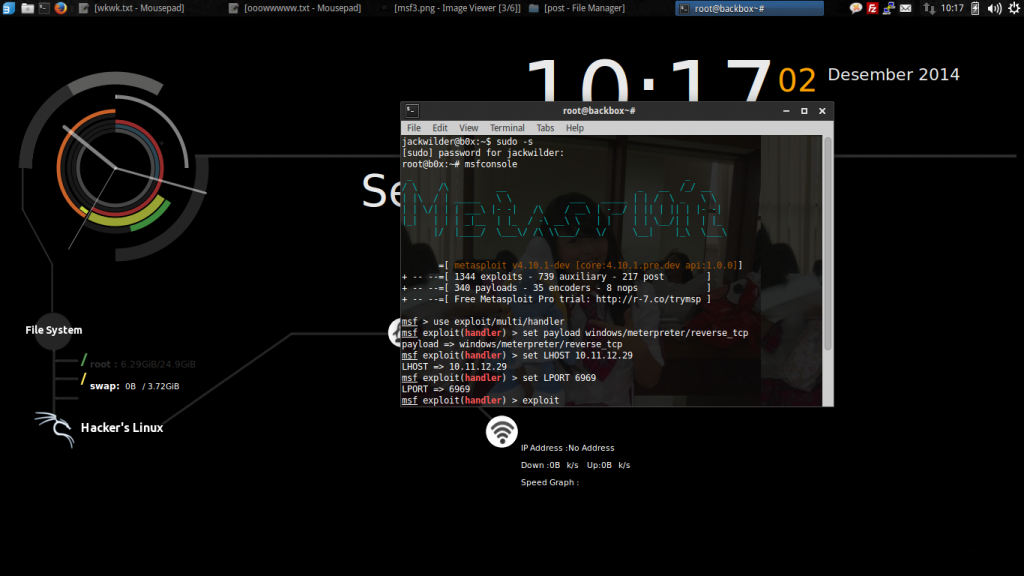Click 'set LPORT 6969' command line
Image resolution: width=1024 pixels, height=576 pixels.
pos(498,377)
